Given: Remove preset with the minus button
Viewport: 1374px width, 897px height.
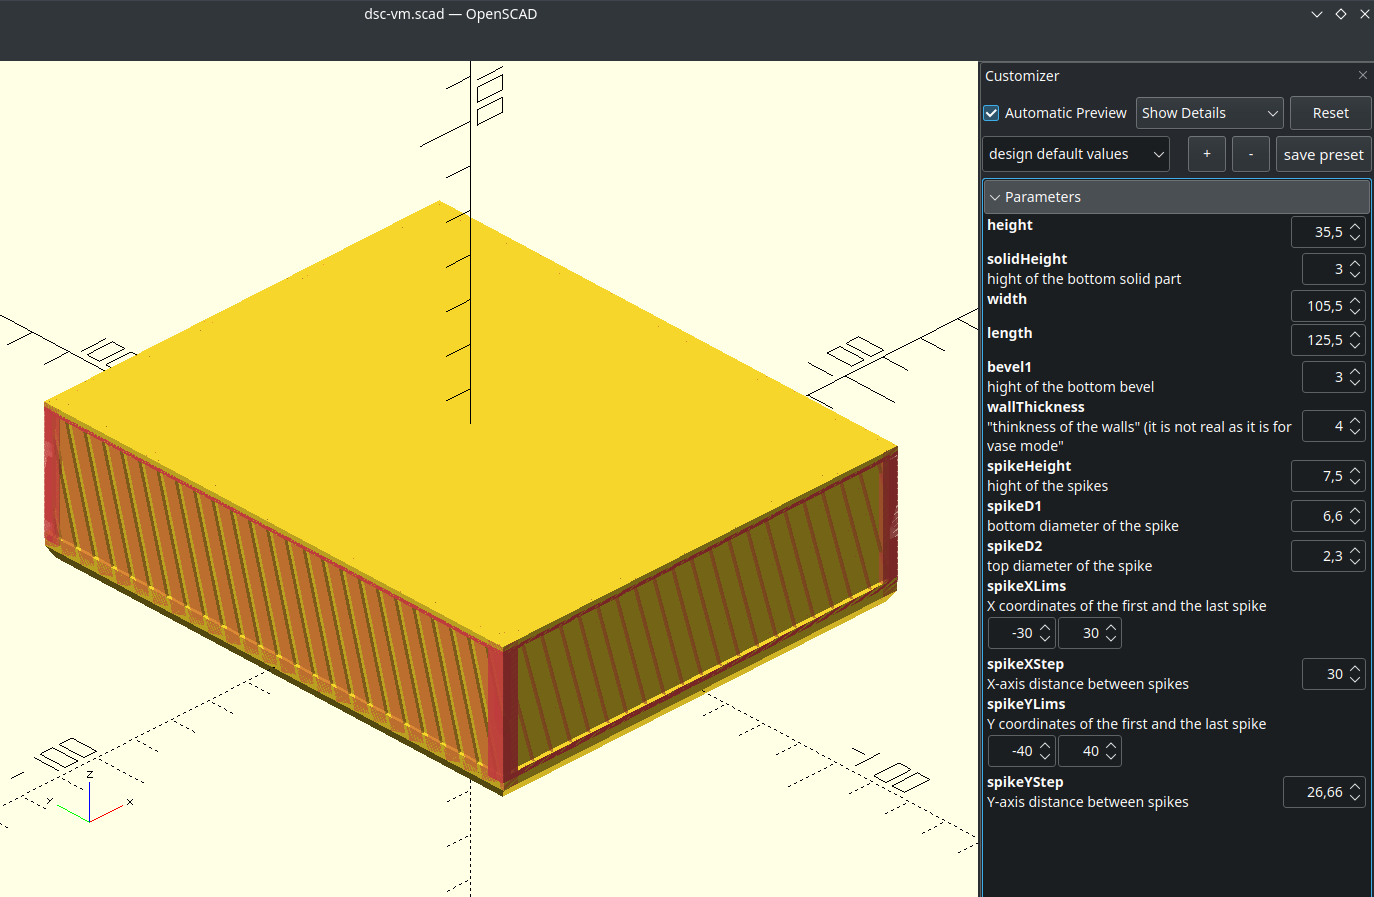Looking at the screenshot, I should [1250, 154].
